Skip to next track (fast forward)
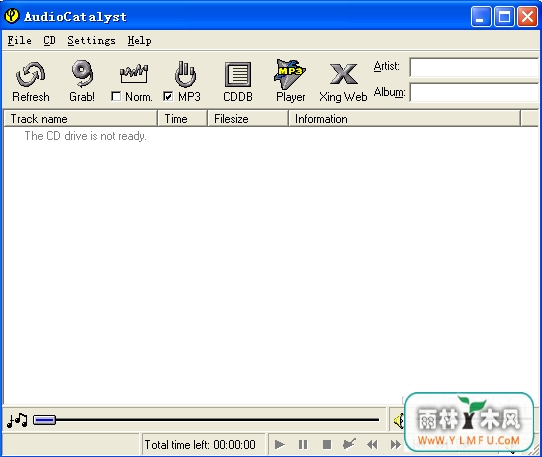The width and height of the screenshot is (542, 457). [395, 444]
